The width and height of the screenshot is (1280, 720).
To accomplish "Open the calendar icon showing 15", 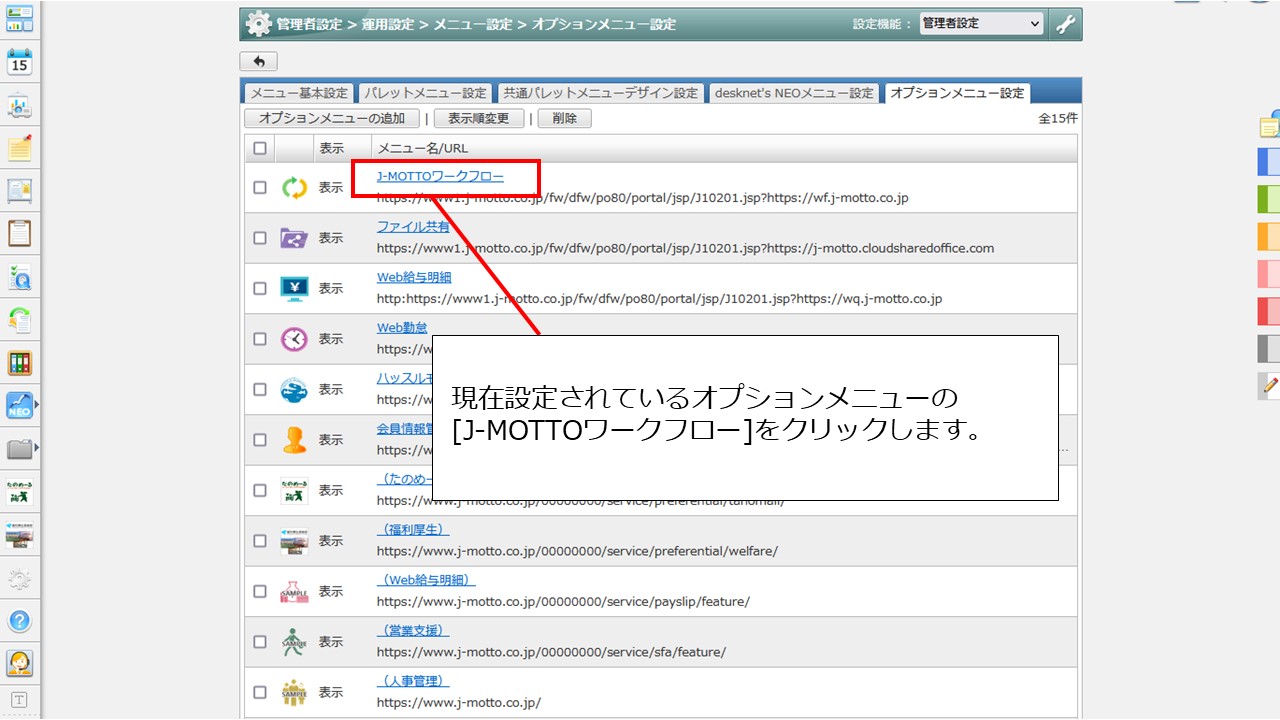I will [x=20, y=62].
